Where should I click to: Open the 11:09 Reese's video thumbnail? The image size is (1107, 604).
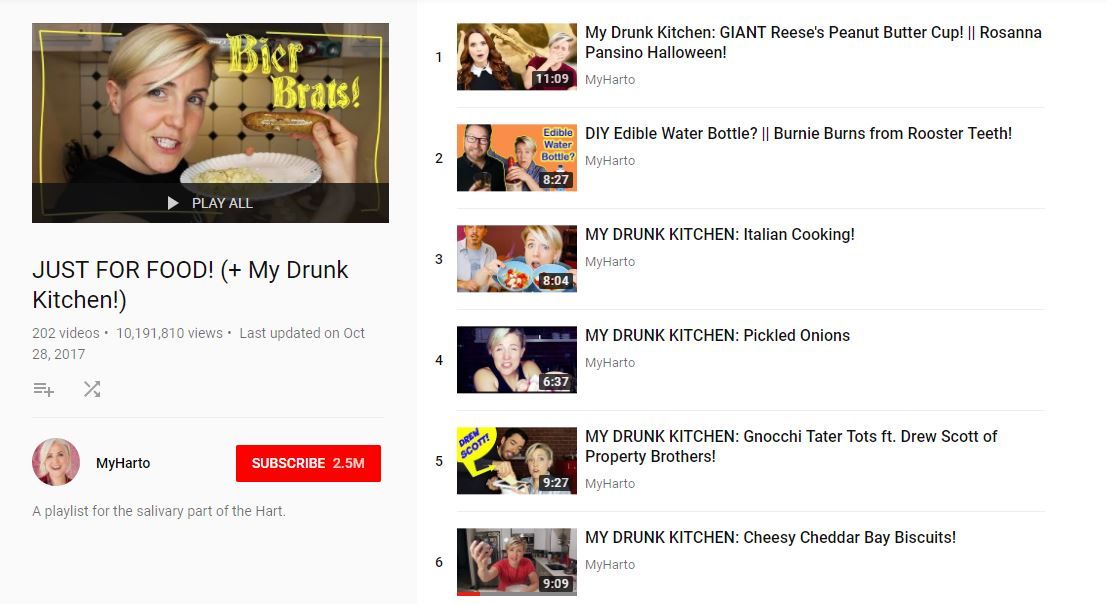517,56
